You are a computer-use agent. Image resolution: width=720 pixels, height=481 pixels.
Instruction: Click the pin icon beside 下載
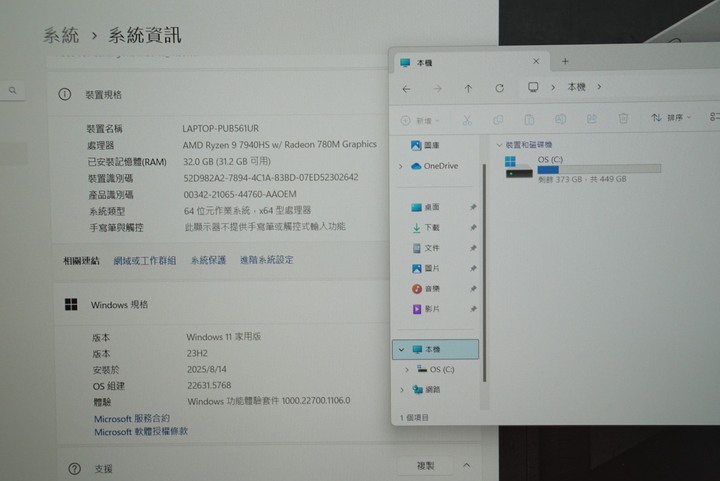point(473,228)
